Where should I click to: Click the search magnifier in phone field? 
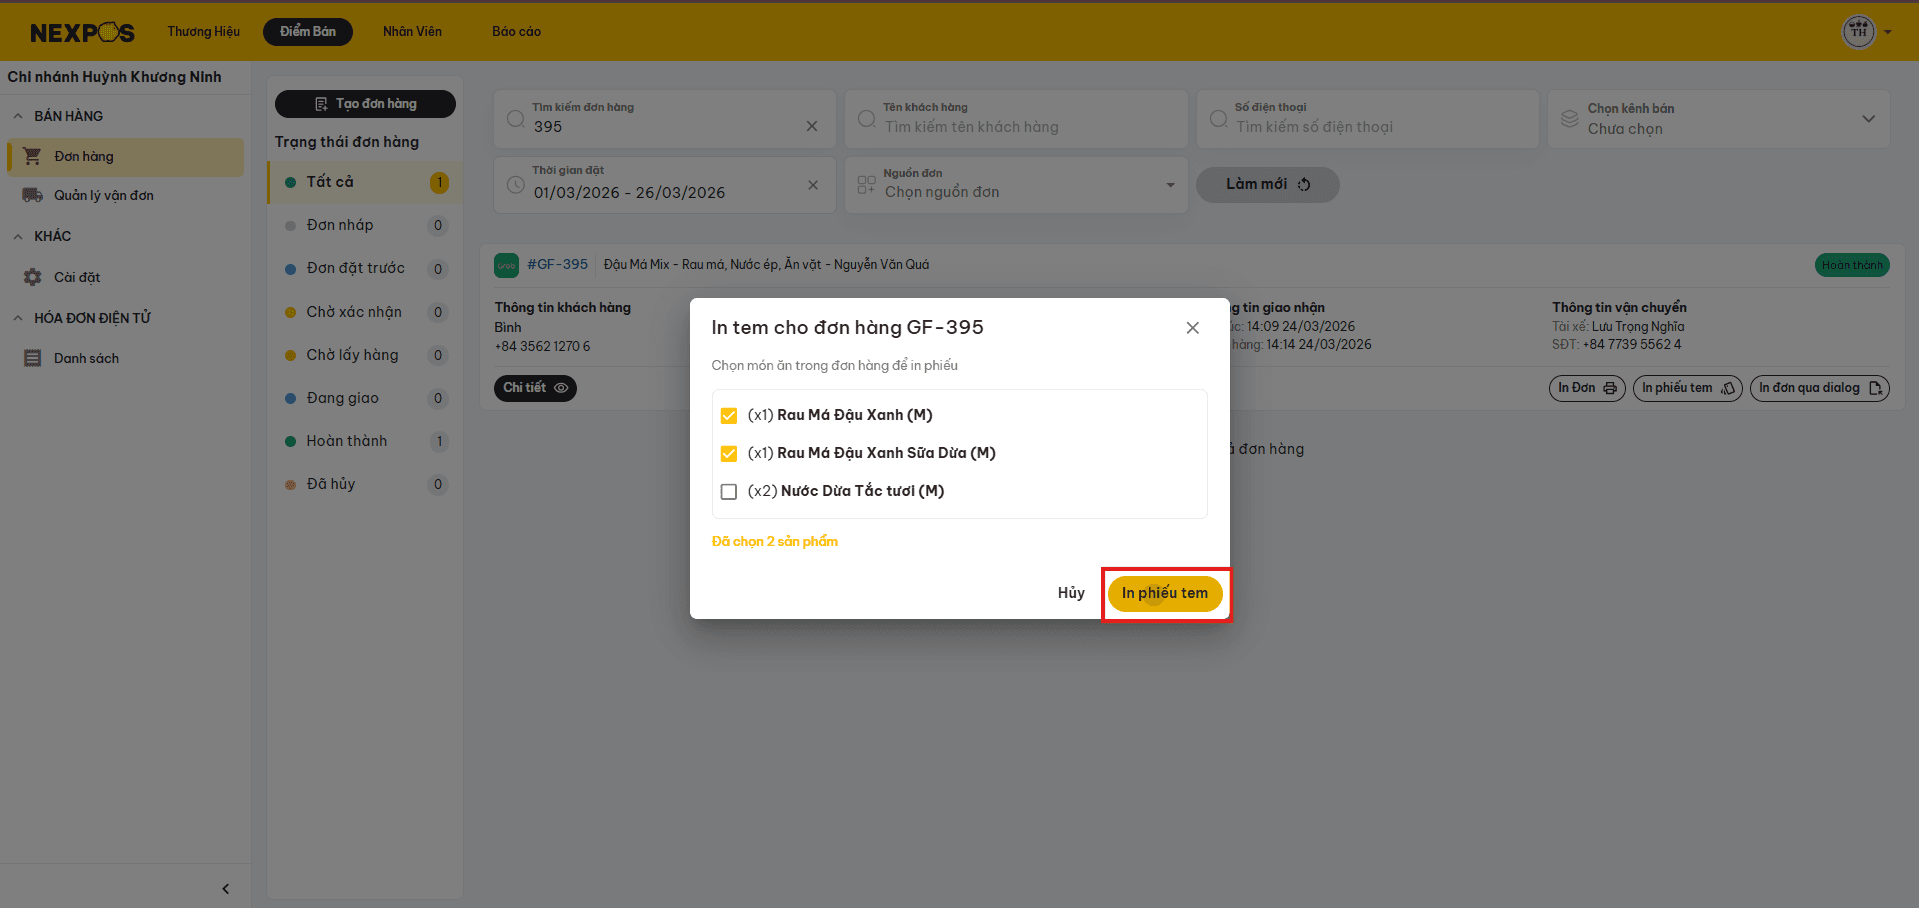[1218, 119]
